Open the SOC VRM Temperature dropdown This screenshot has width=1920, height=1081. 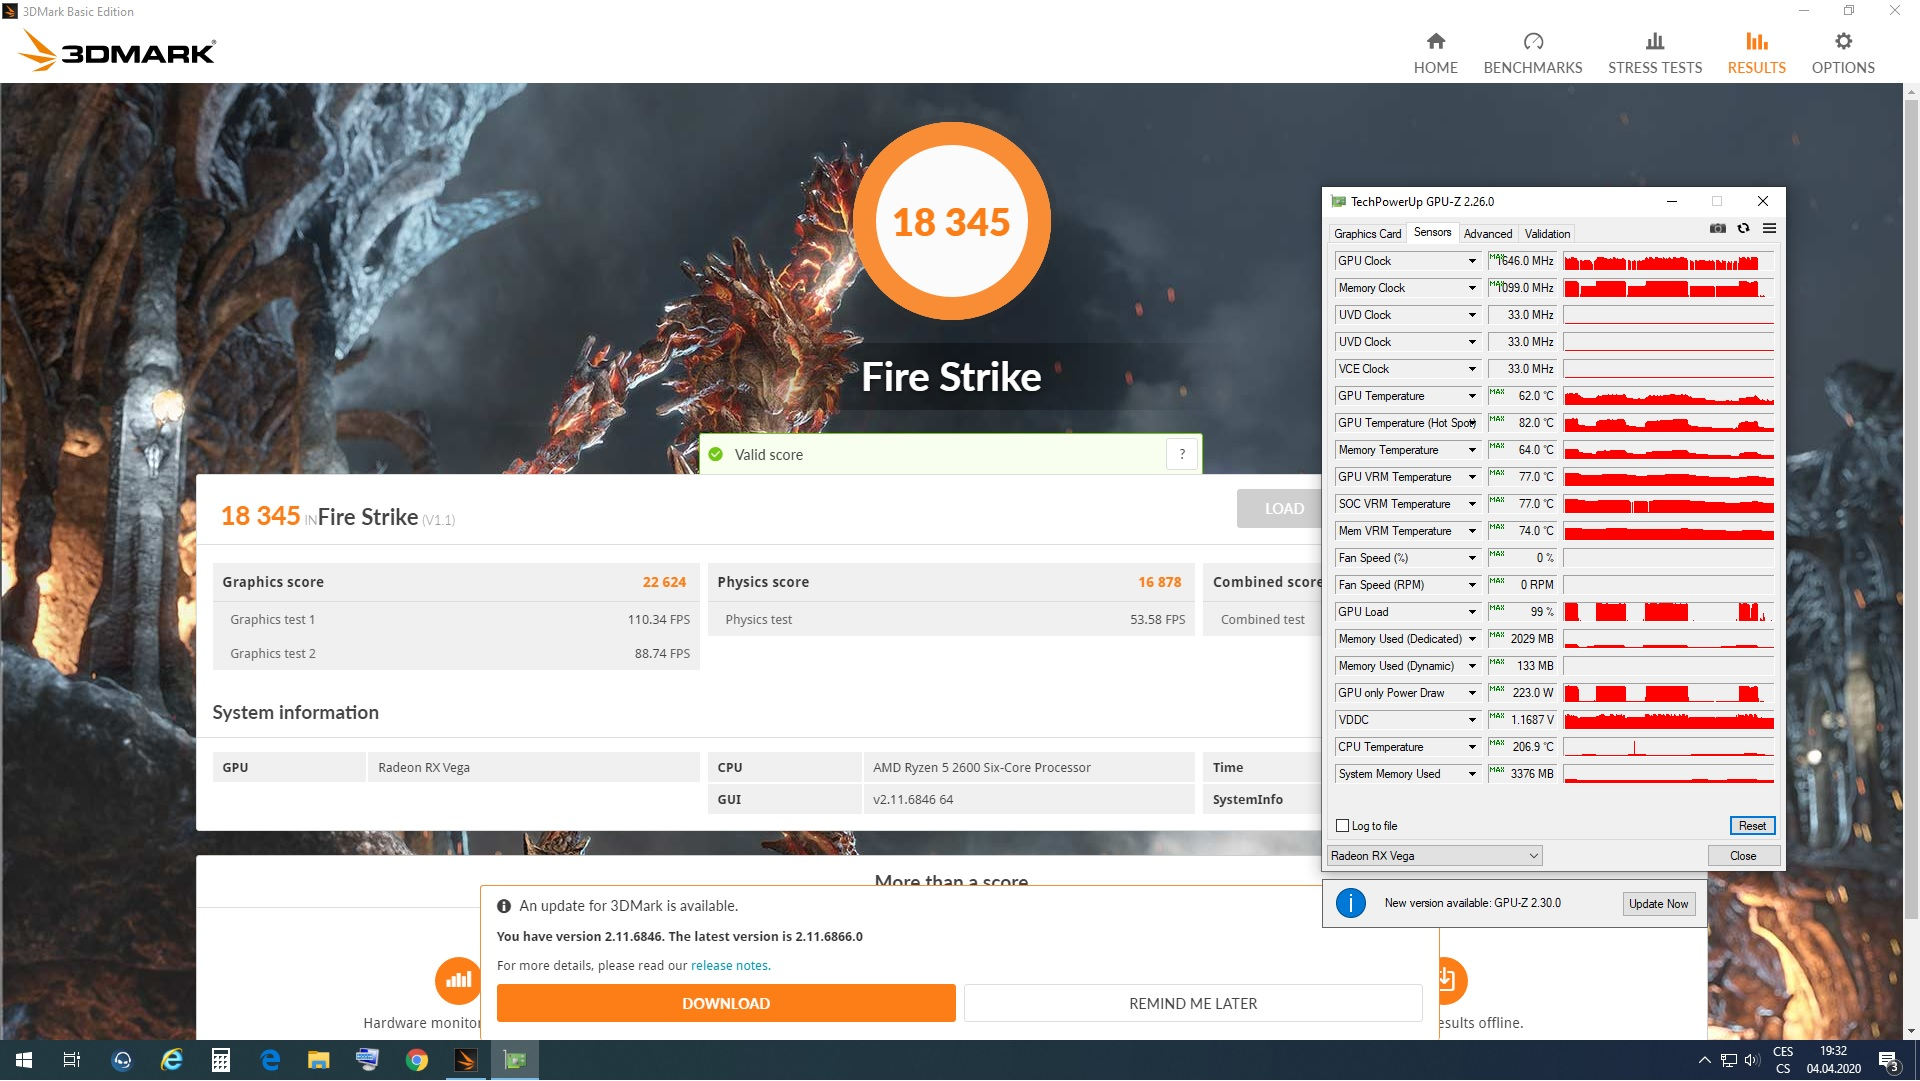[x=1471, y=504]
